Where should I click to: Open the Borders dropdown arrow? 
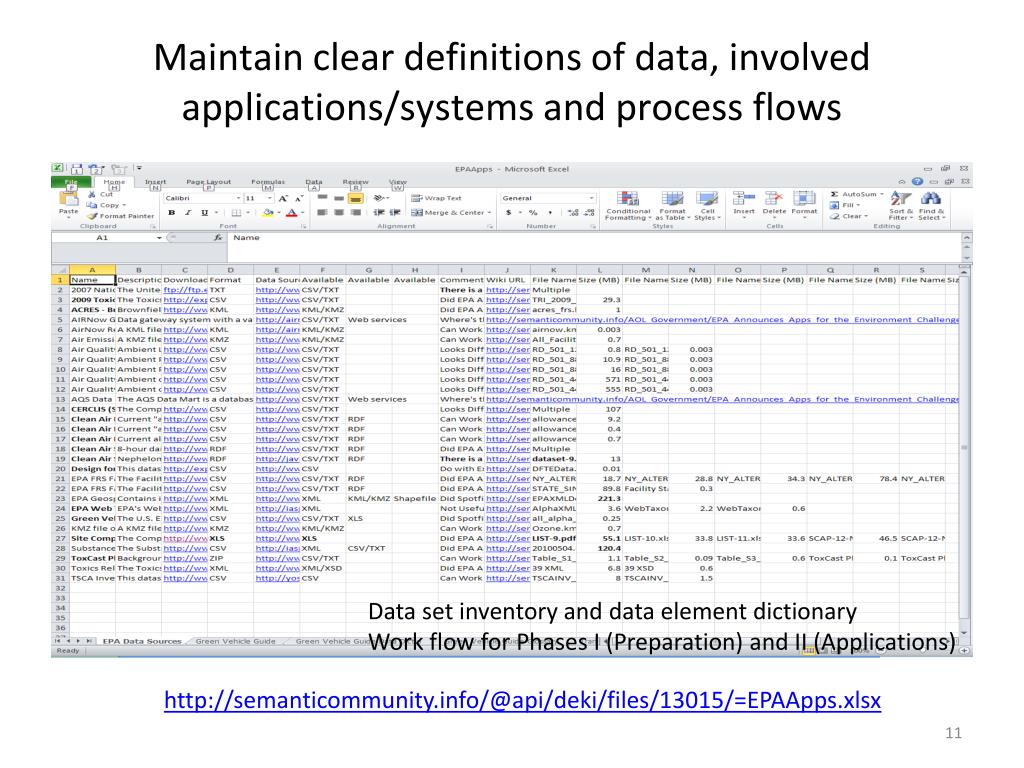click(248, 213)
